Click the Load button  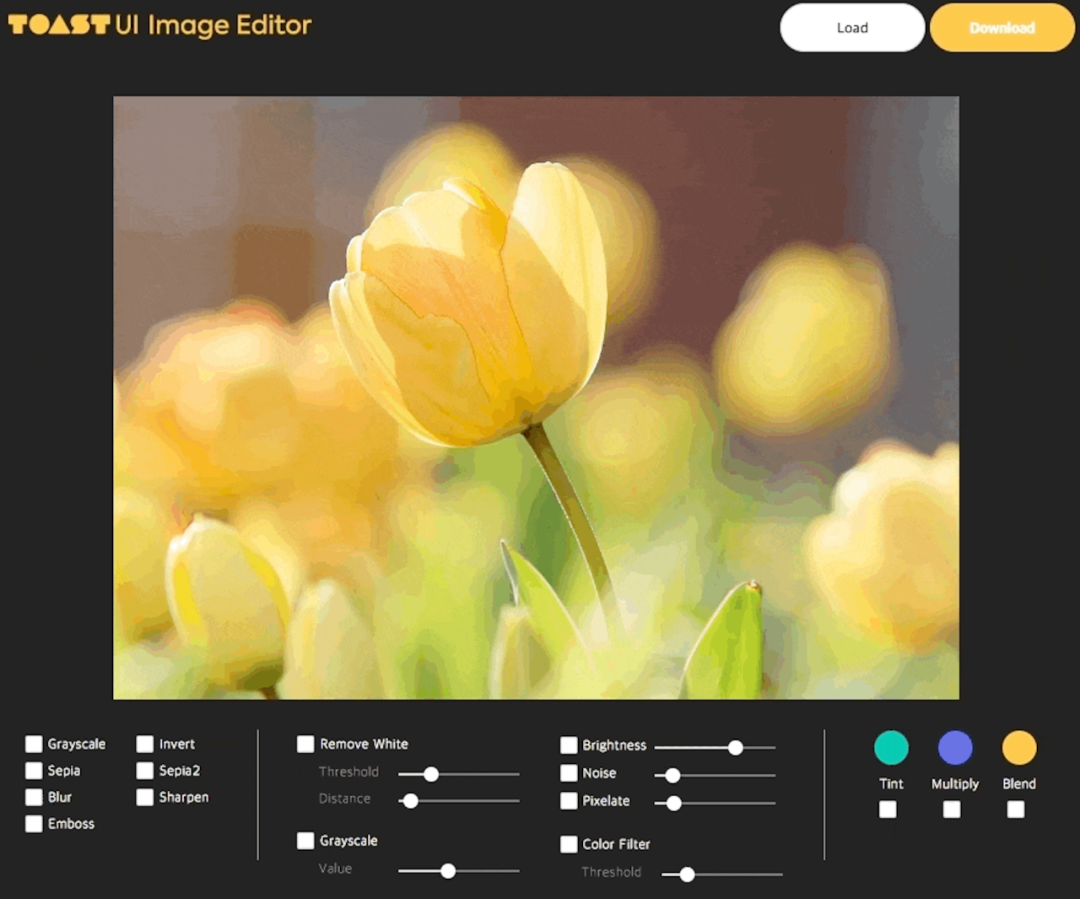click(x=852, y=28)
